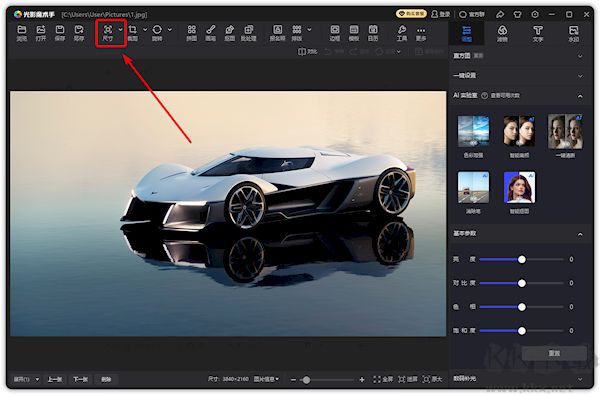Select the crop tool icon
Screen dimensions: 600x395
coord(133,33)
